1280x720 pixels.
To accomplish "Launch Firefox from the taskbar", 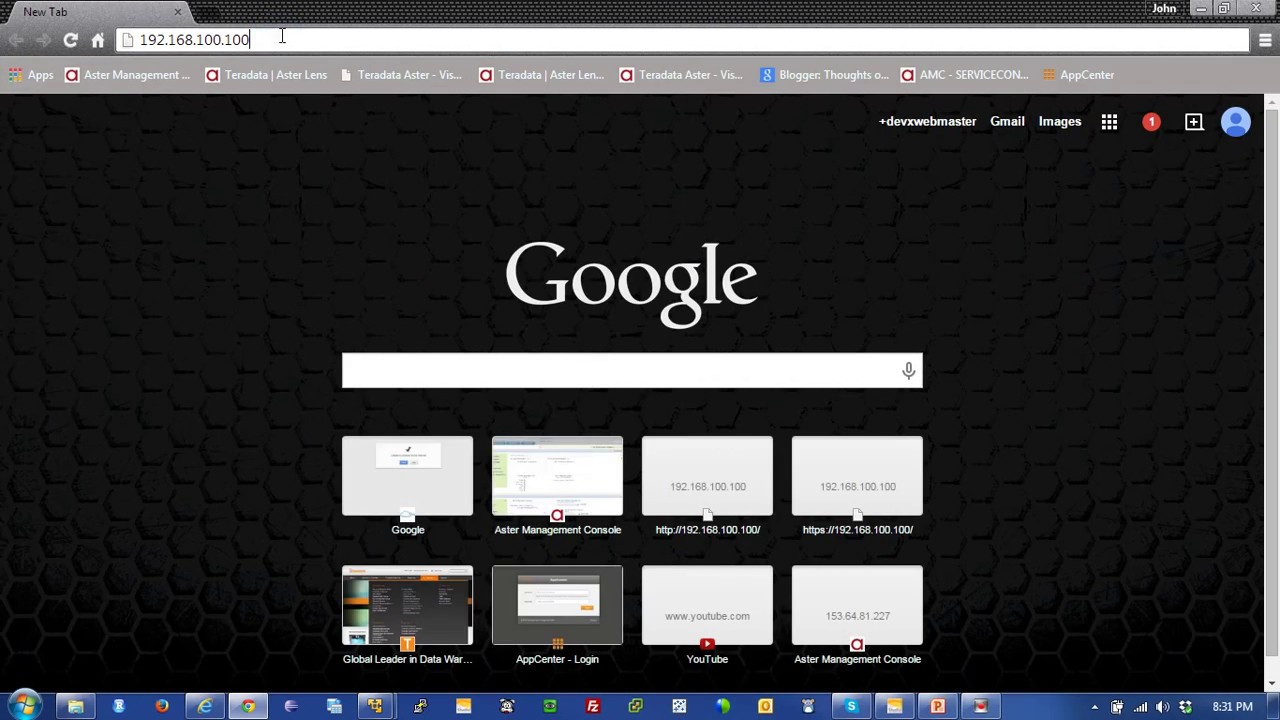I will [x=161, y=706].
